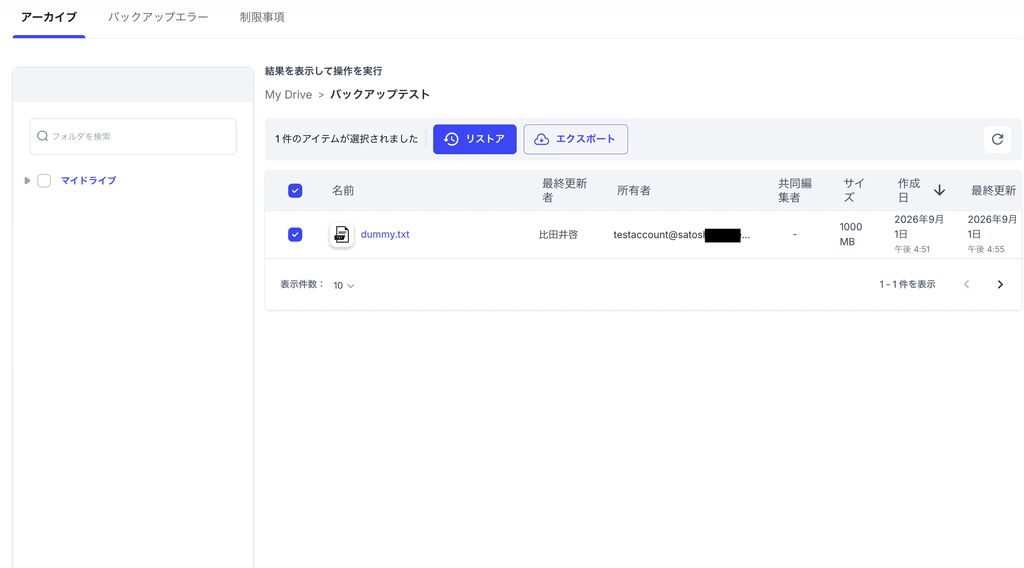Screen dimensions: 1024x568
Task: Open the バックアップエラー tab
Action: [158, 18]
